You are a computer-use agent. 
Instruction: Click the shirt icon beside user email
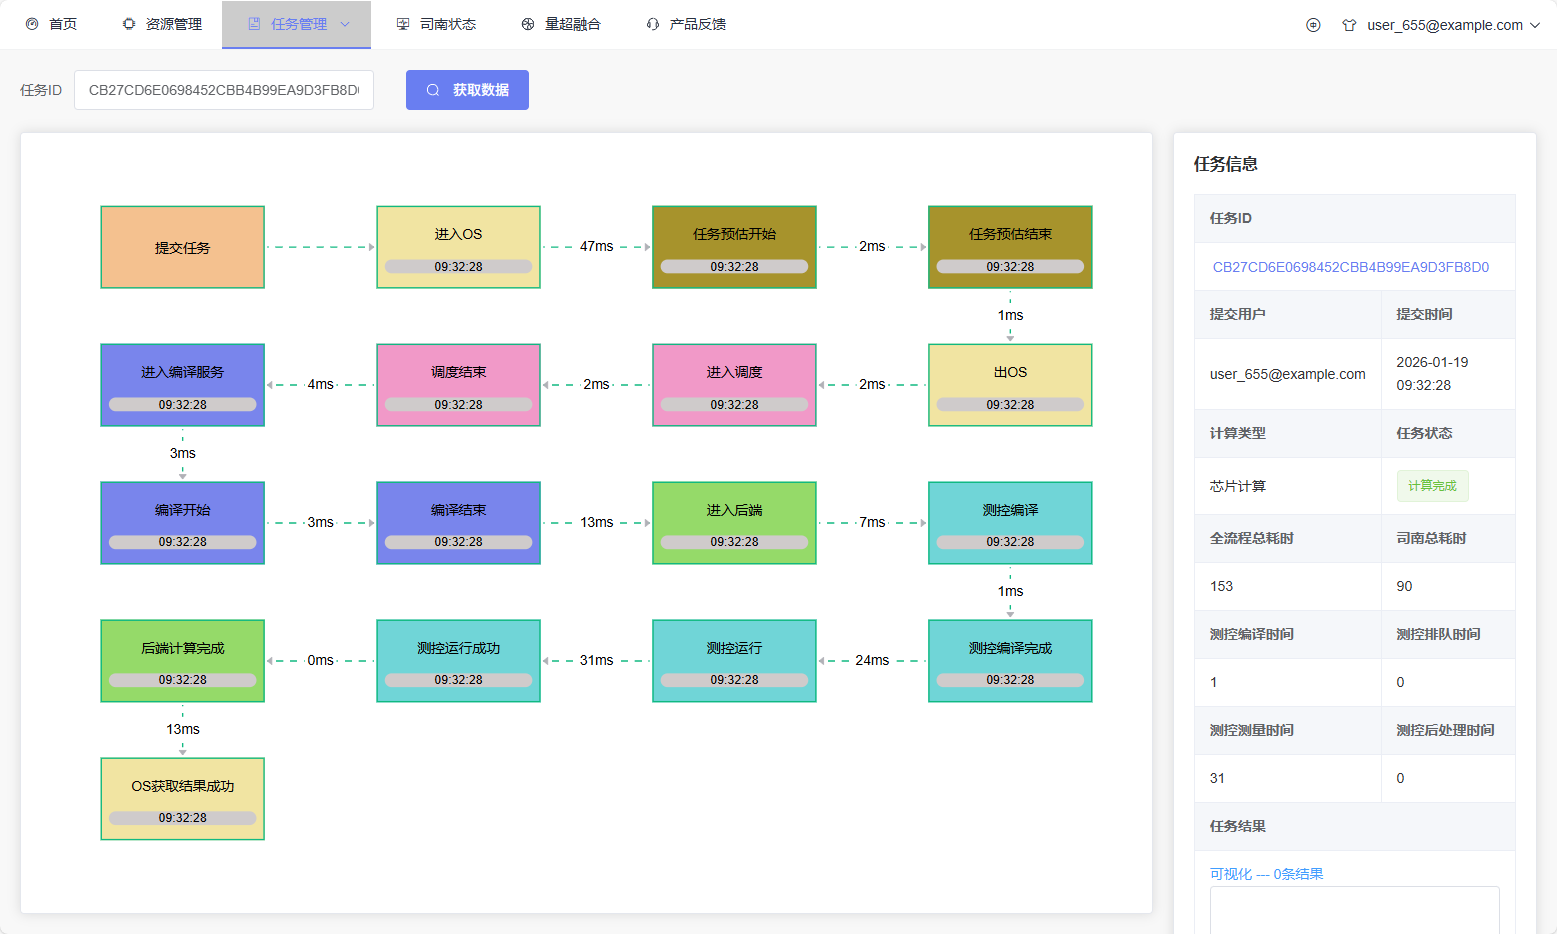1349,25
